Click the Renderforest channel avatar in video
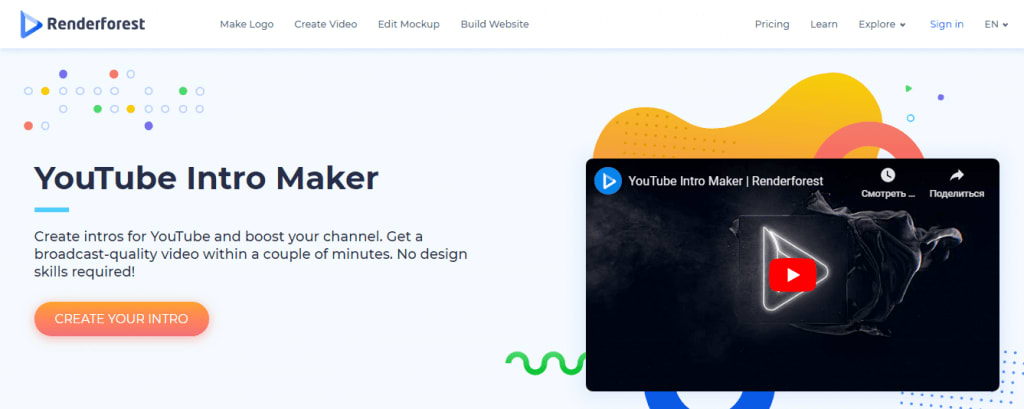This screenshot has width=1024, height=409. pyautogui.click(x=607, y=181)
